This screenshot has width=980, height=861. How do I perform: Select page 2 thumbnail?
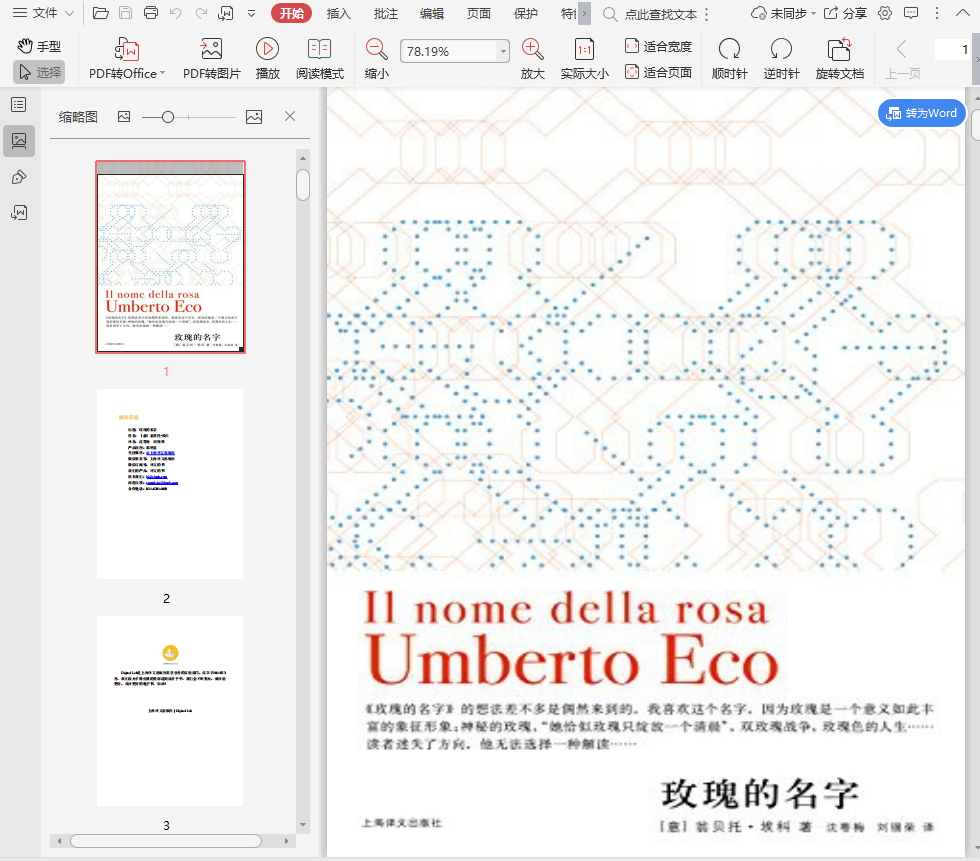[170, 484]
